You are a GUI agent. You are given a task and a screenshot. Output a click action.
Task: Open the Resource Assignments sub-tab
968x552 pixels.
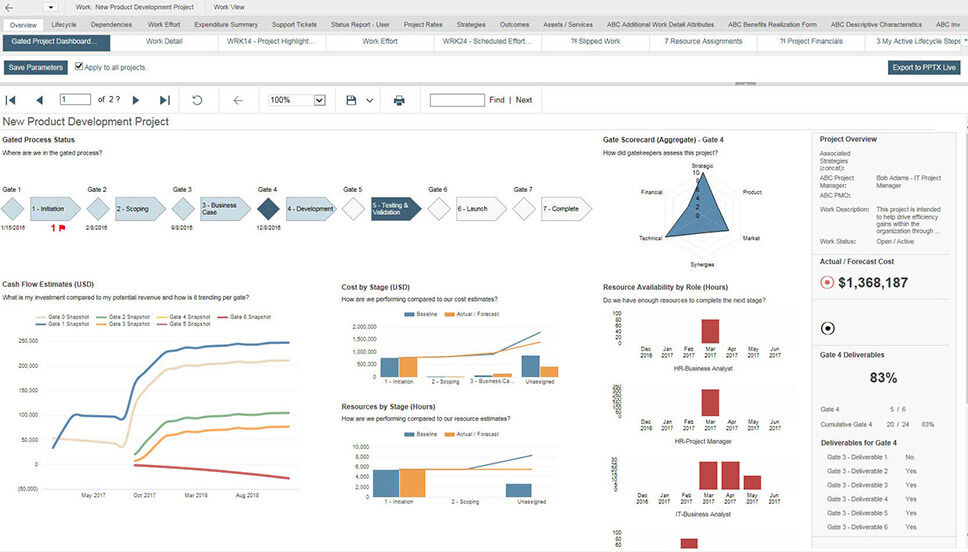(703, 41)
